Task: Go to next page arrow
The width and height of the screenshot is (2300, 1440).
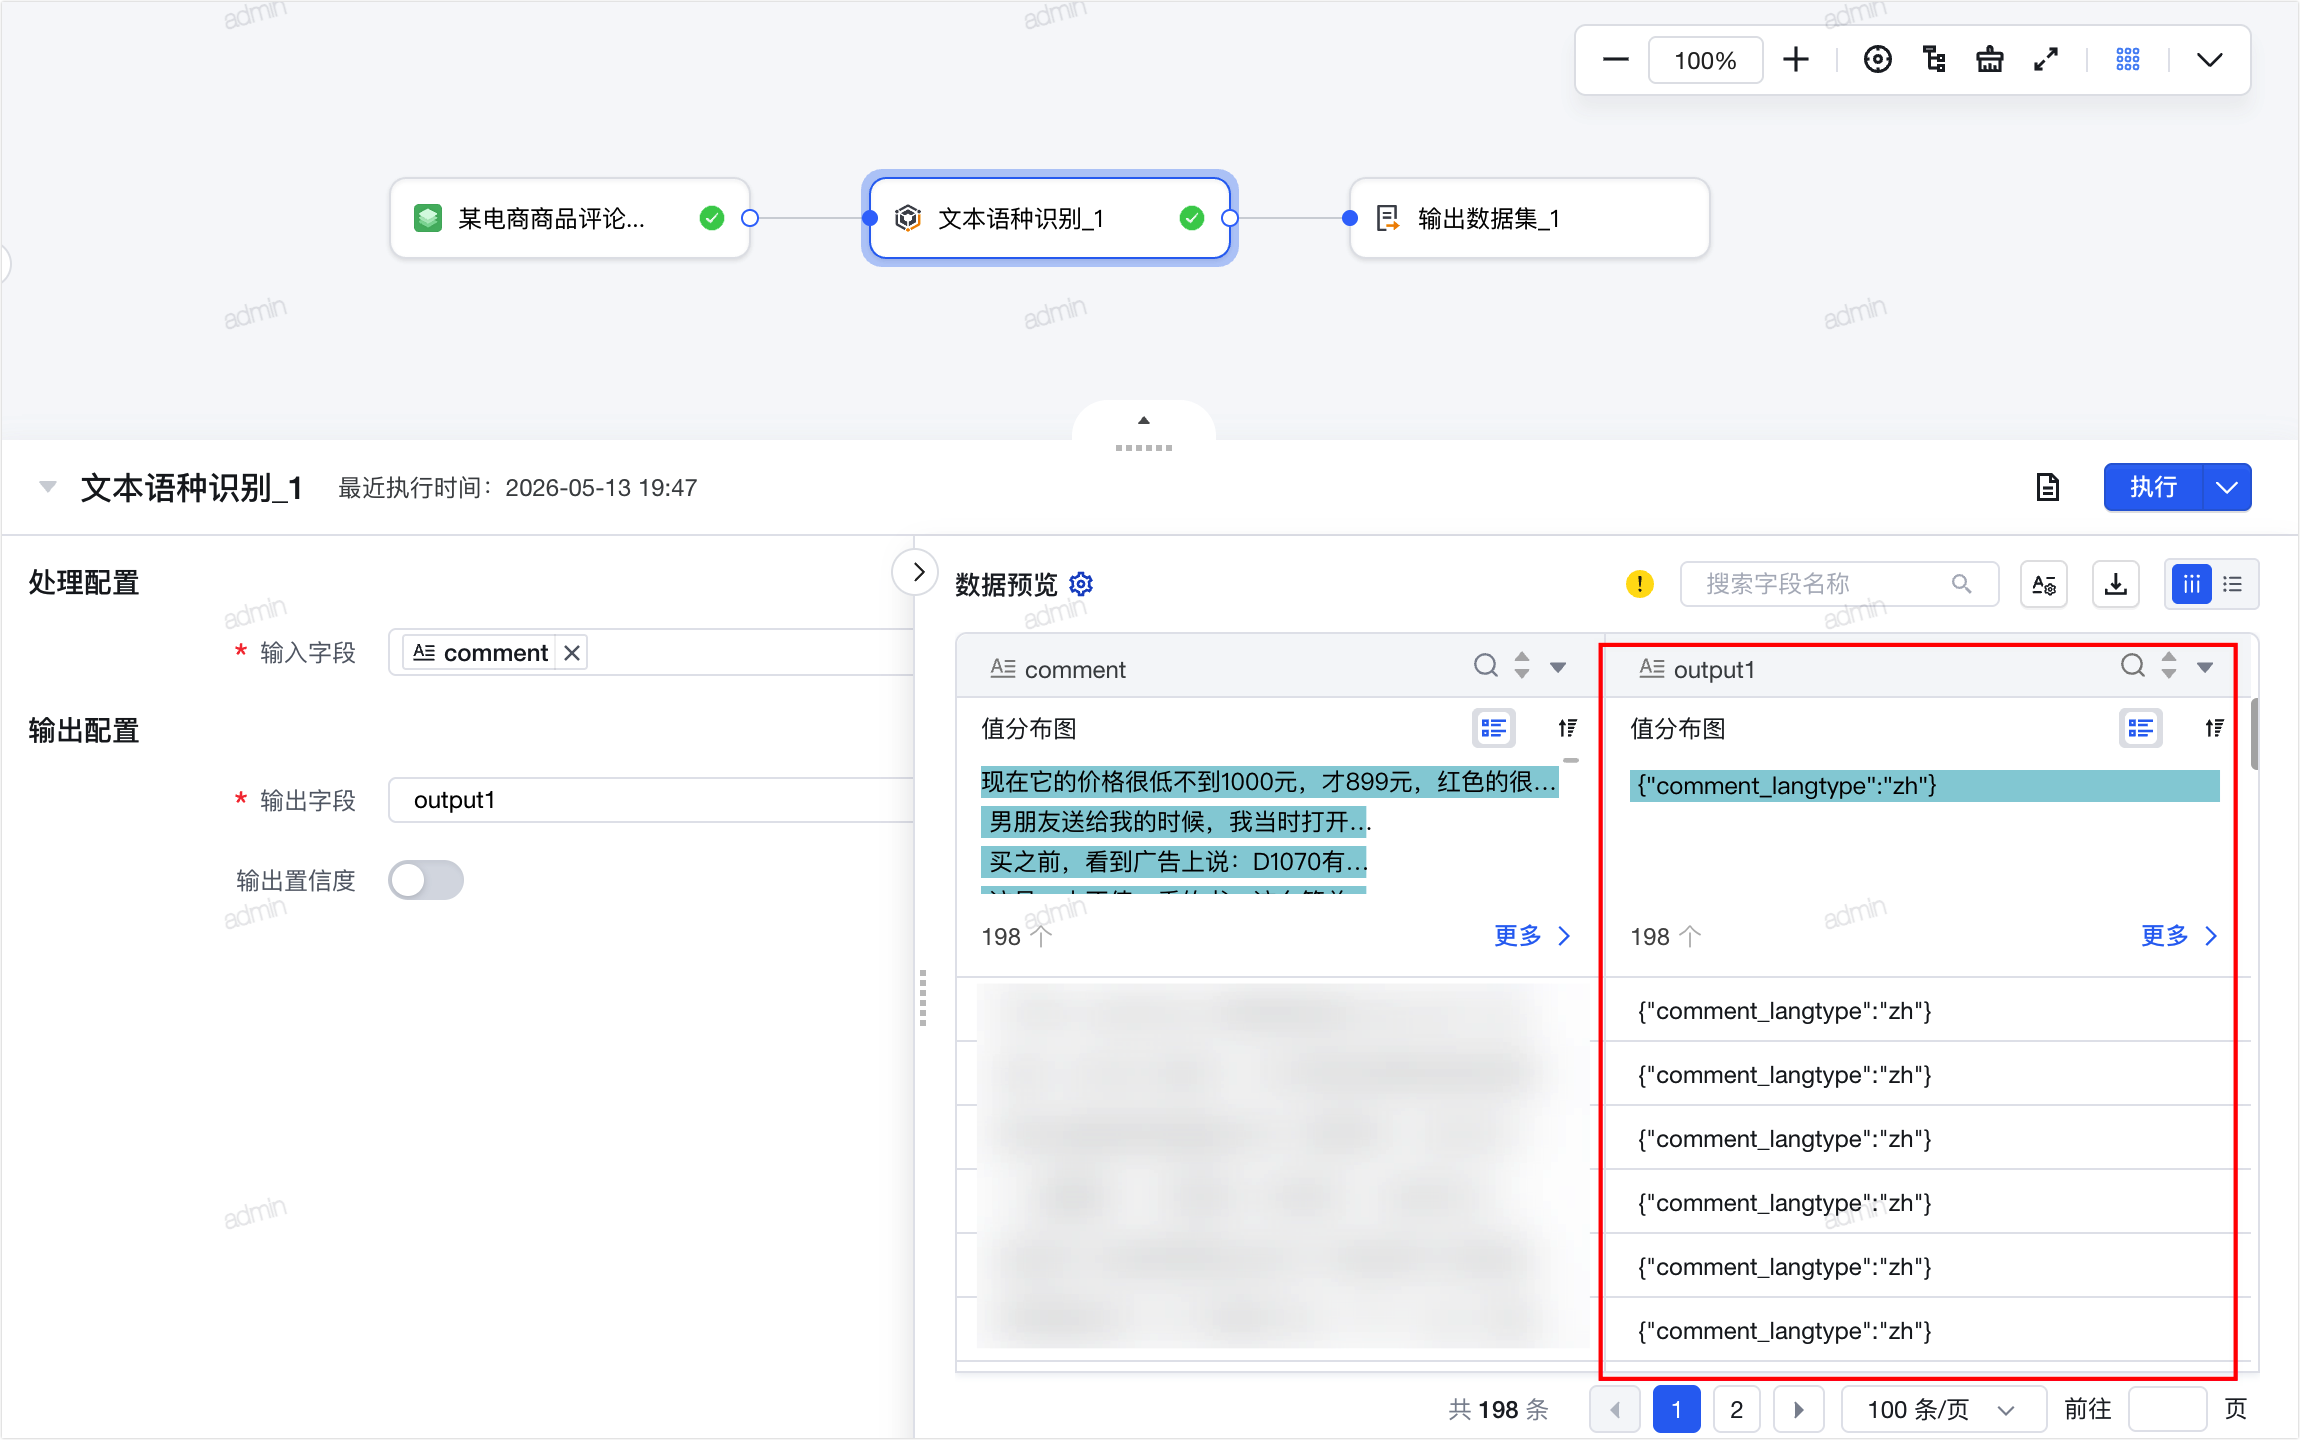Action: 1799,1410
